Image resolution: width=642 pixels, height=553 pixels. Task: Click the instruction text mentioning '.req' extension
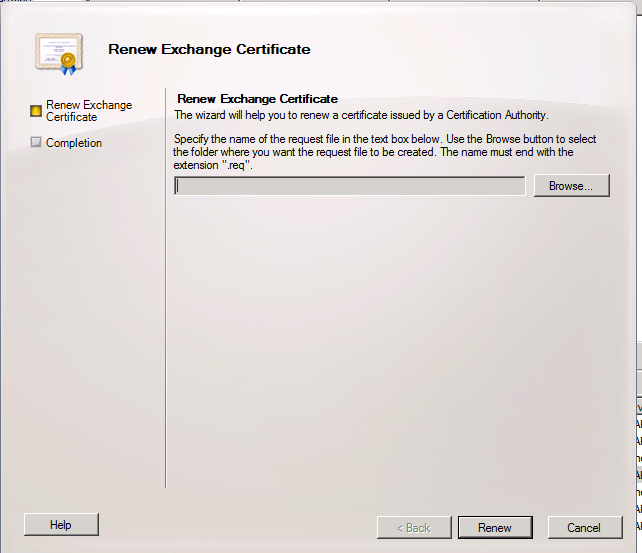[385, 152]
